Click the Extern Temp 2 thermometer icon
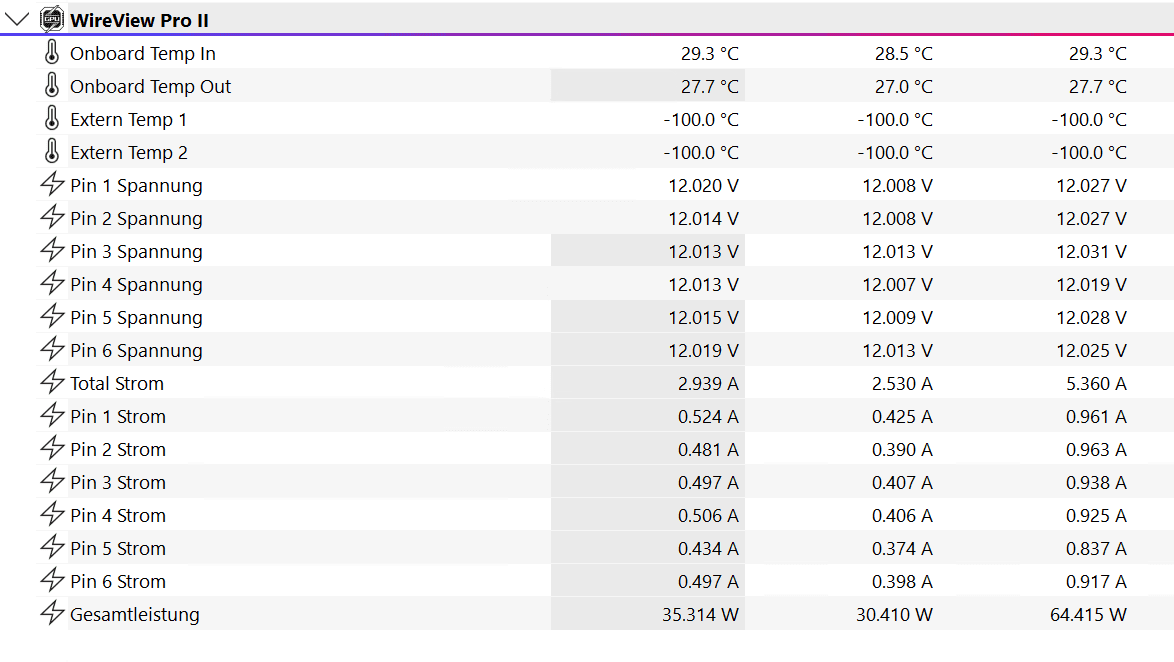This screenshot has width=1174, height=662. 52,152
